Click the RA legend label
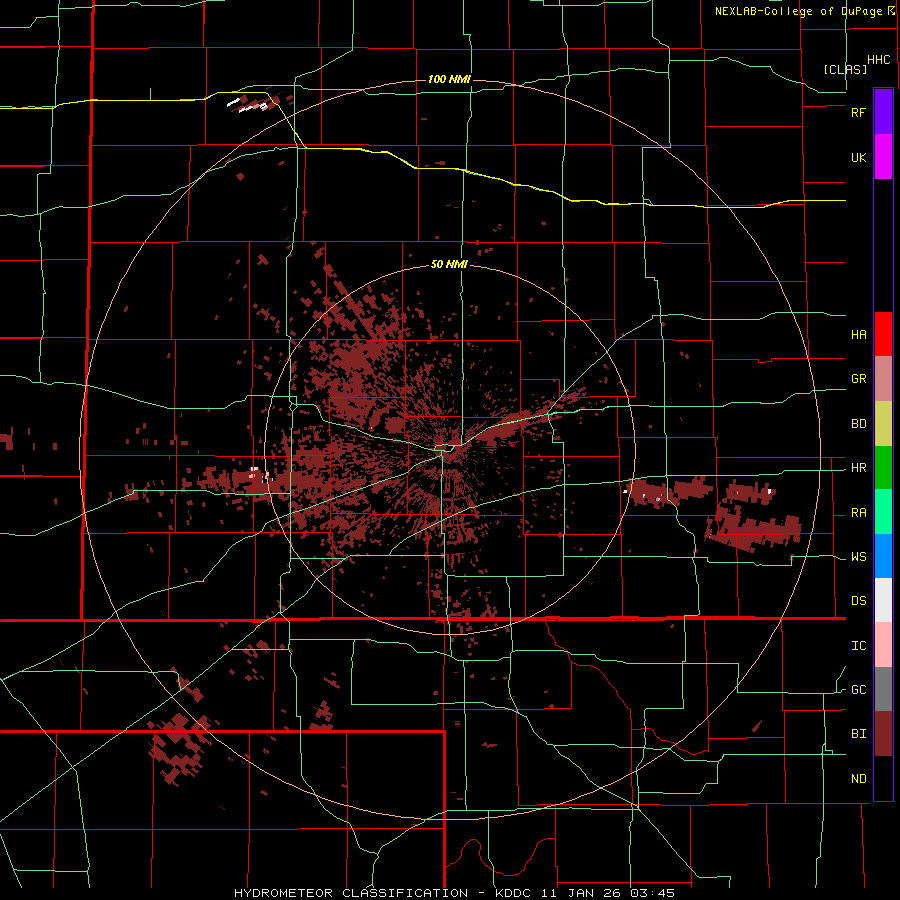The image size is (900, 900). pyautogui.click(x=858, y=513)
